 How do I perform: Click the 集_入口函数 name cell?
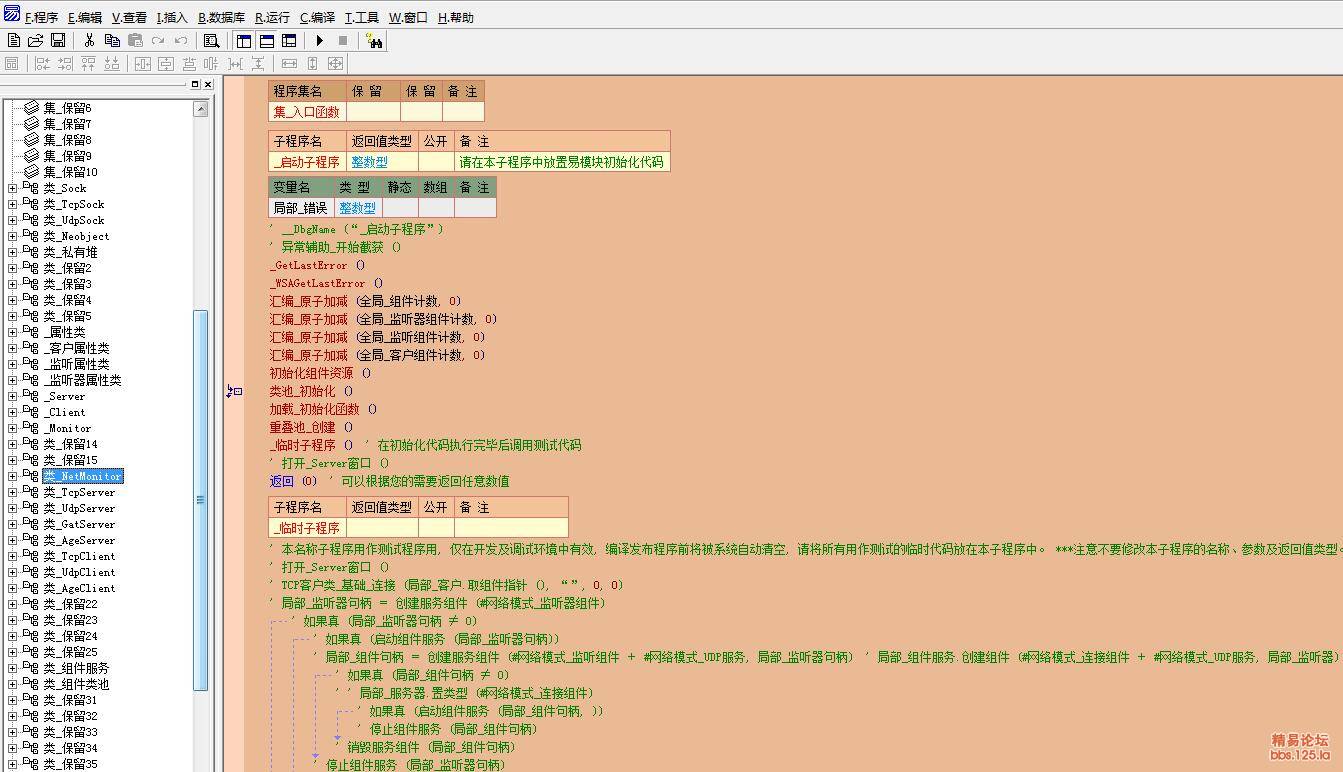307,112
